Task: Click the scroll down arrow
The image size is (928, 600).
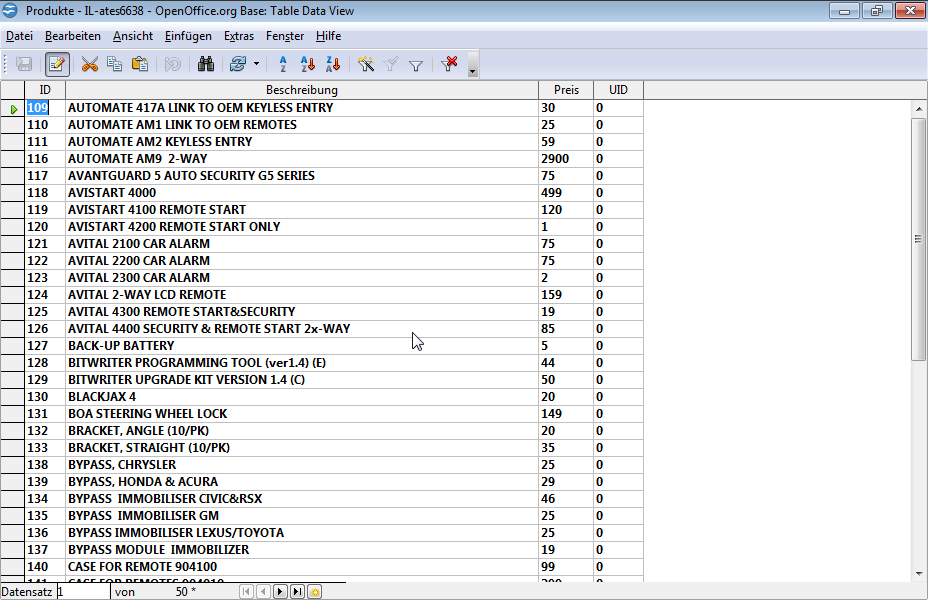Action: [x=919, y=573]
